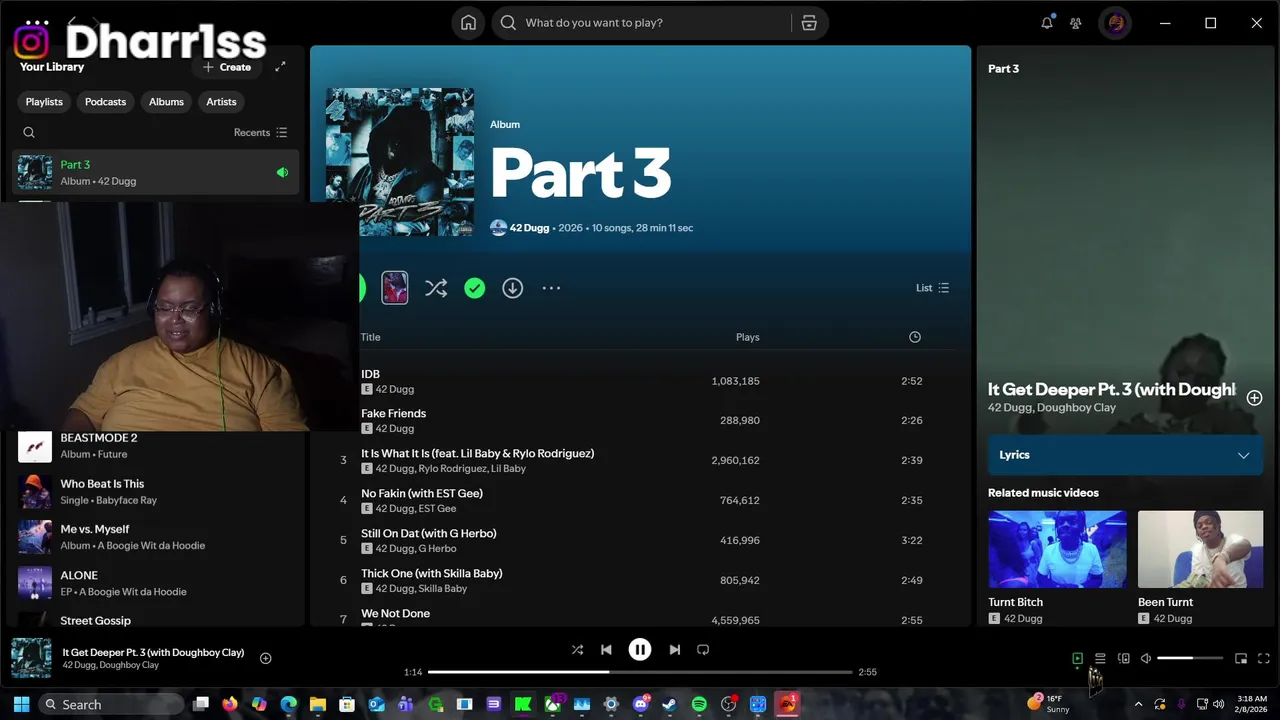Open Who Beat Is This single
Screen dimensions: 1280x720
click(x=156, y=492)
